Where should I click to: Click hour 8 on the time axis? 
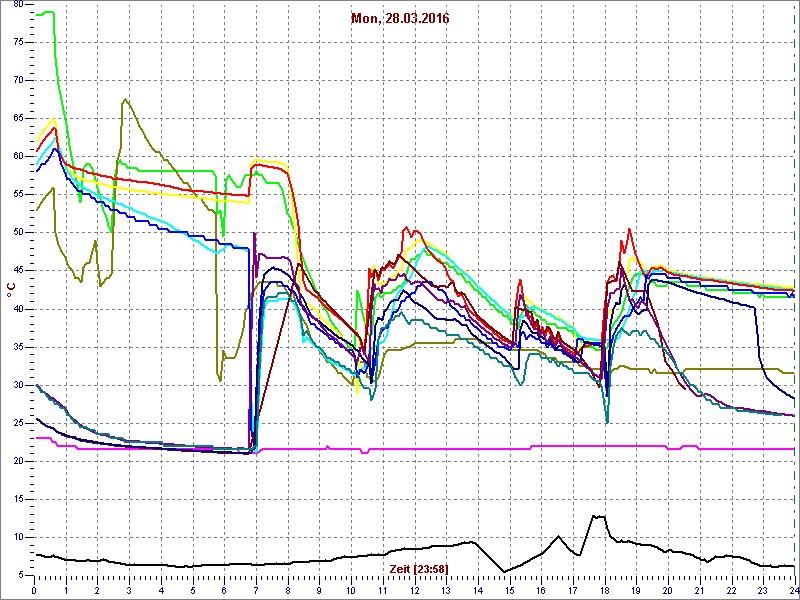[288, 590]
